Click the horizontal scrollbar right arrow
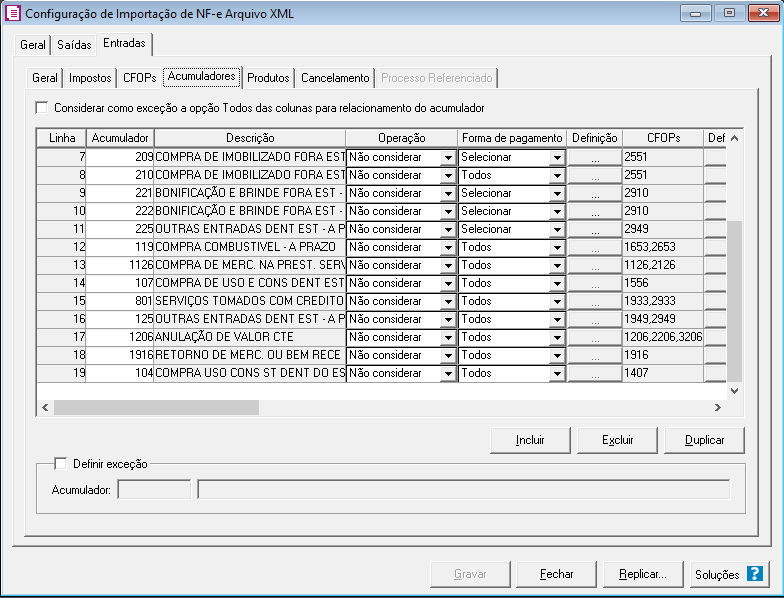Image resolution: width=784 pixels, height=598 pixels. coord(717,408)
